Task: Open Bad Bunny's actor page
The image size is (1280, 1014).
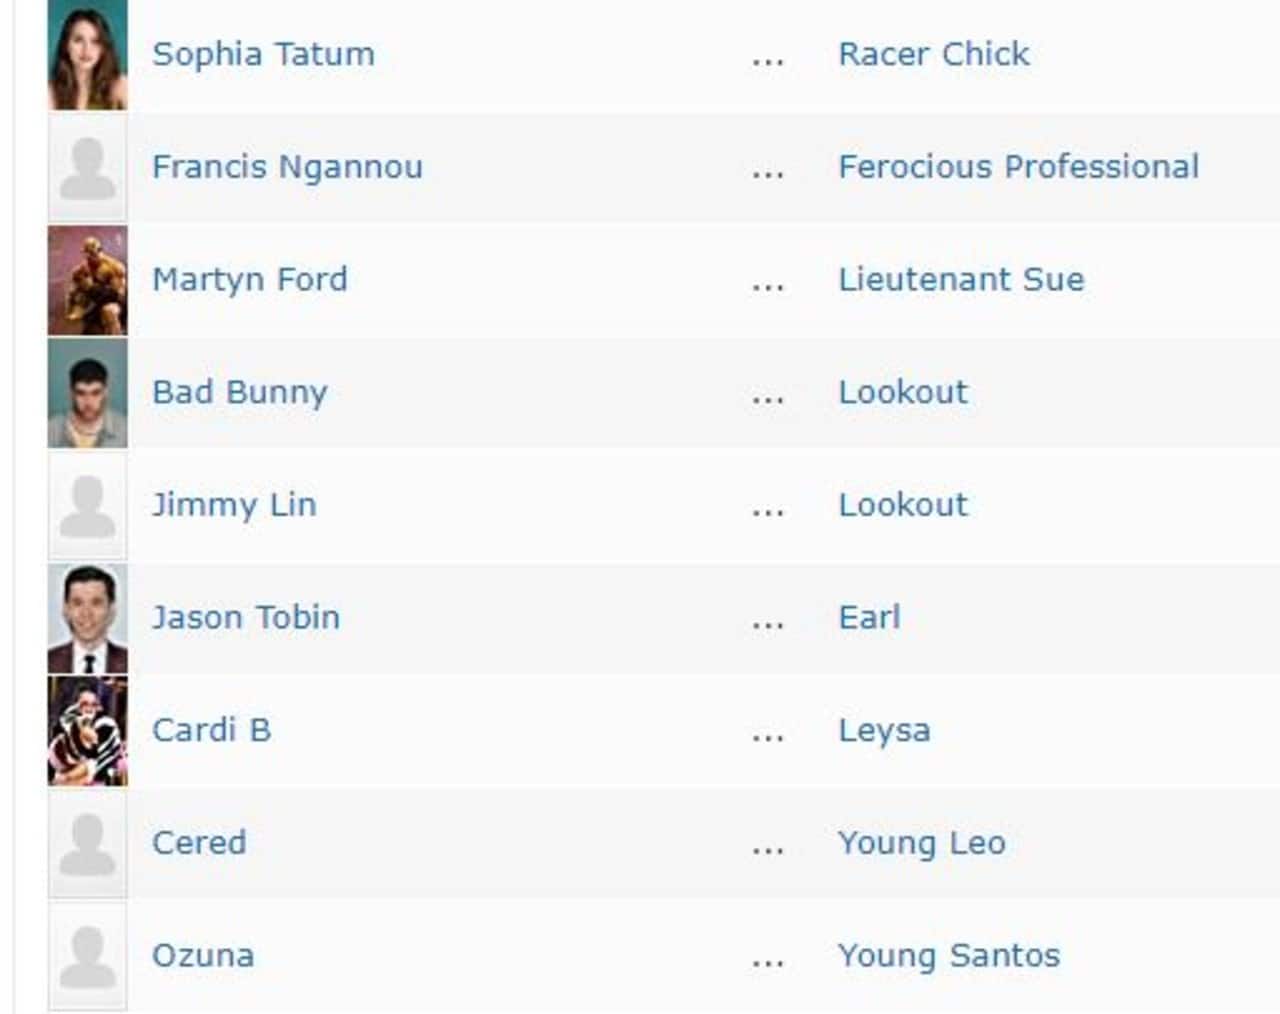Action: coord(239,392)
